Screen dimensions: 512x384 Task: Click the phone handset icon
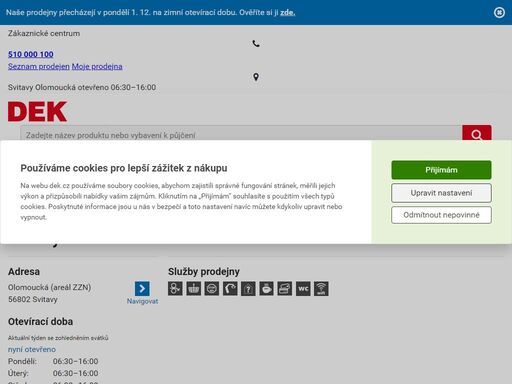coord(256,44)
